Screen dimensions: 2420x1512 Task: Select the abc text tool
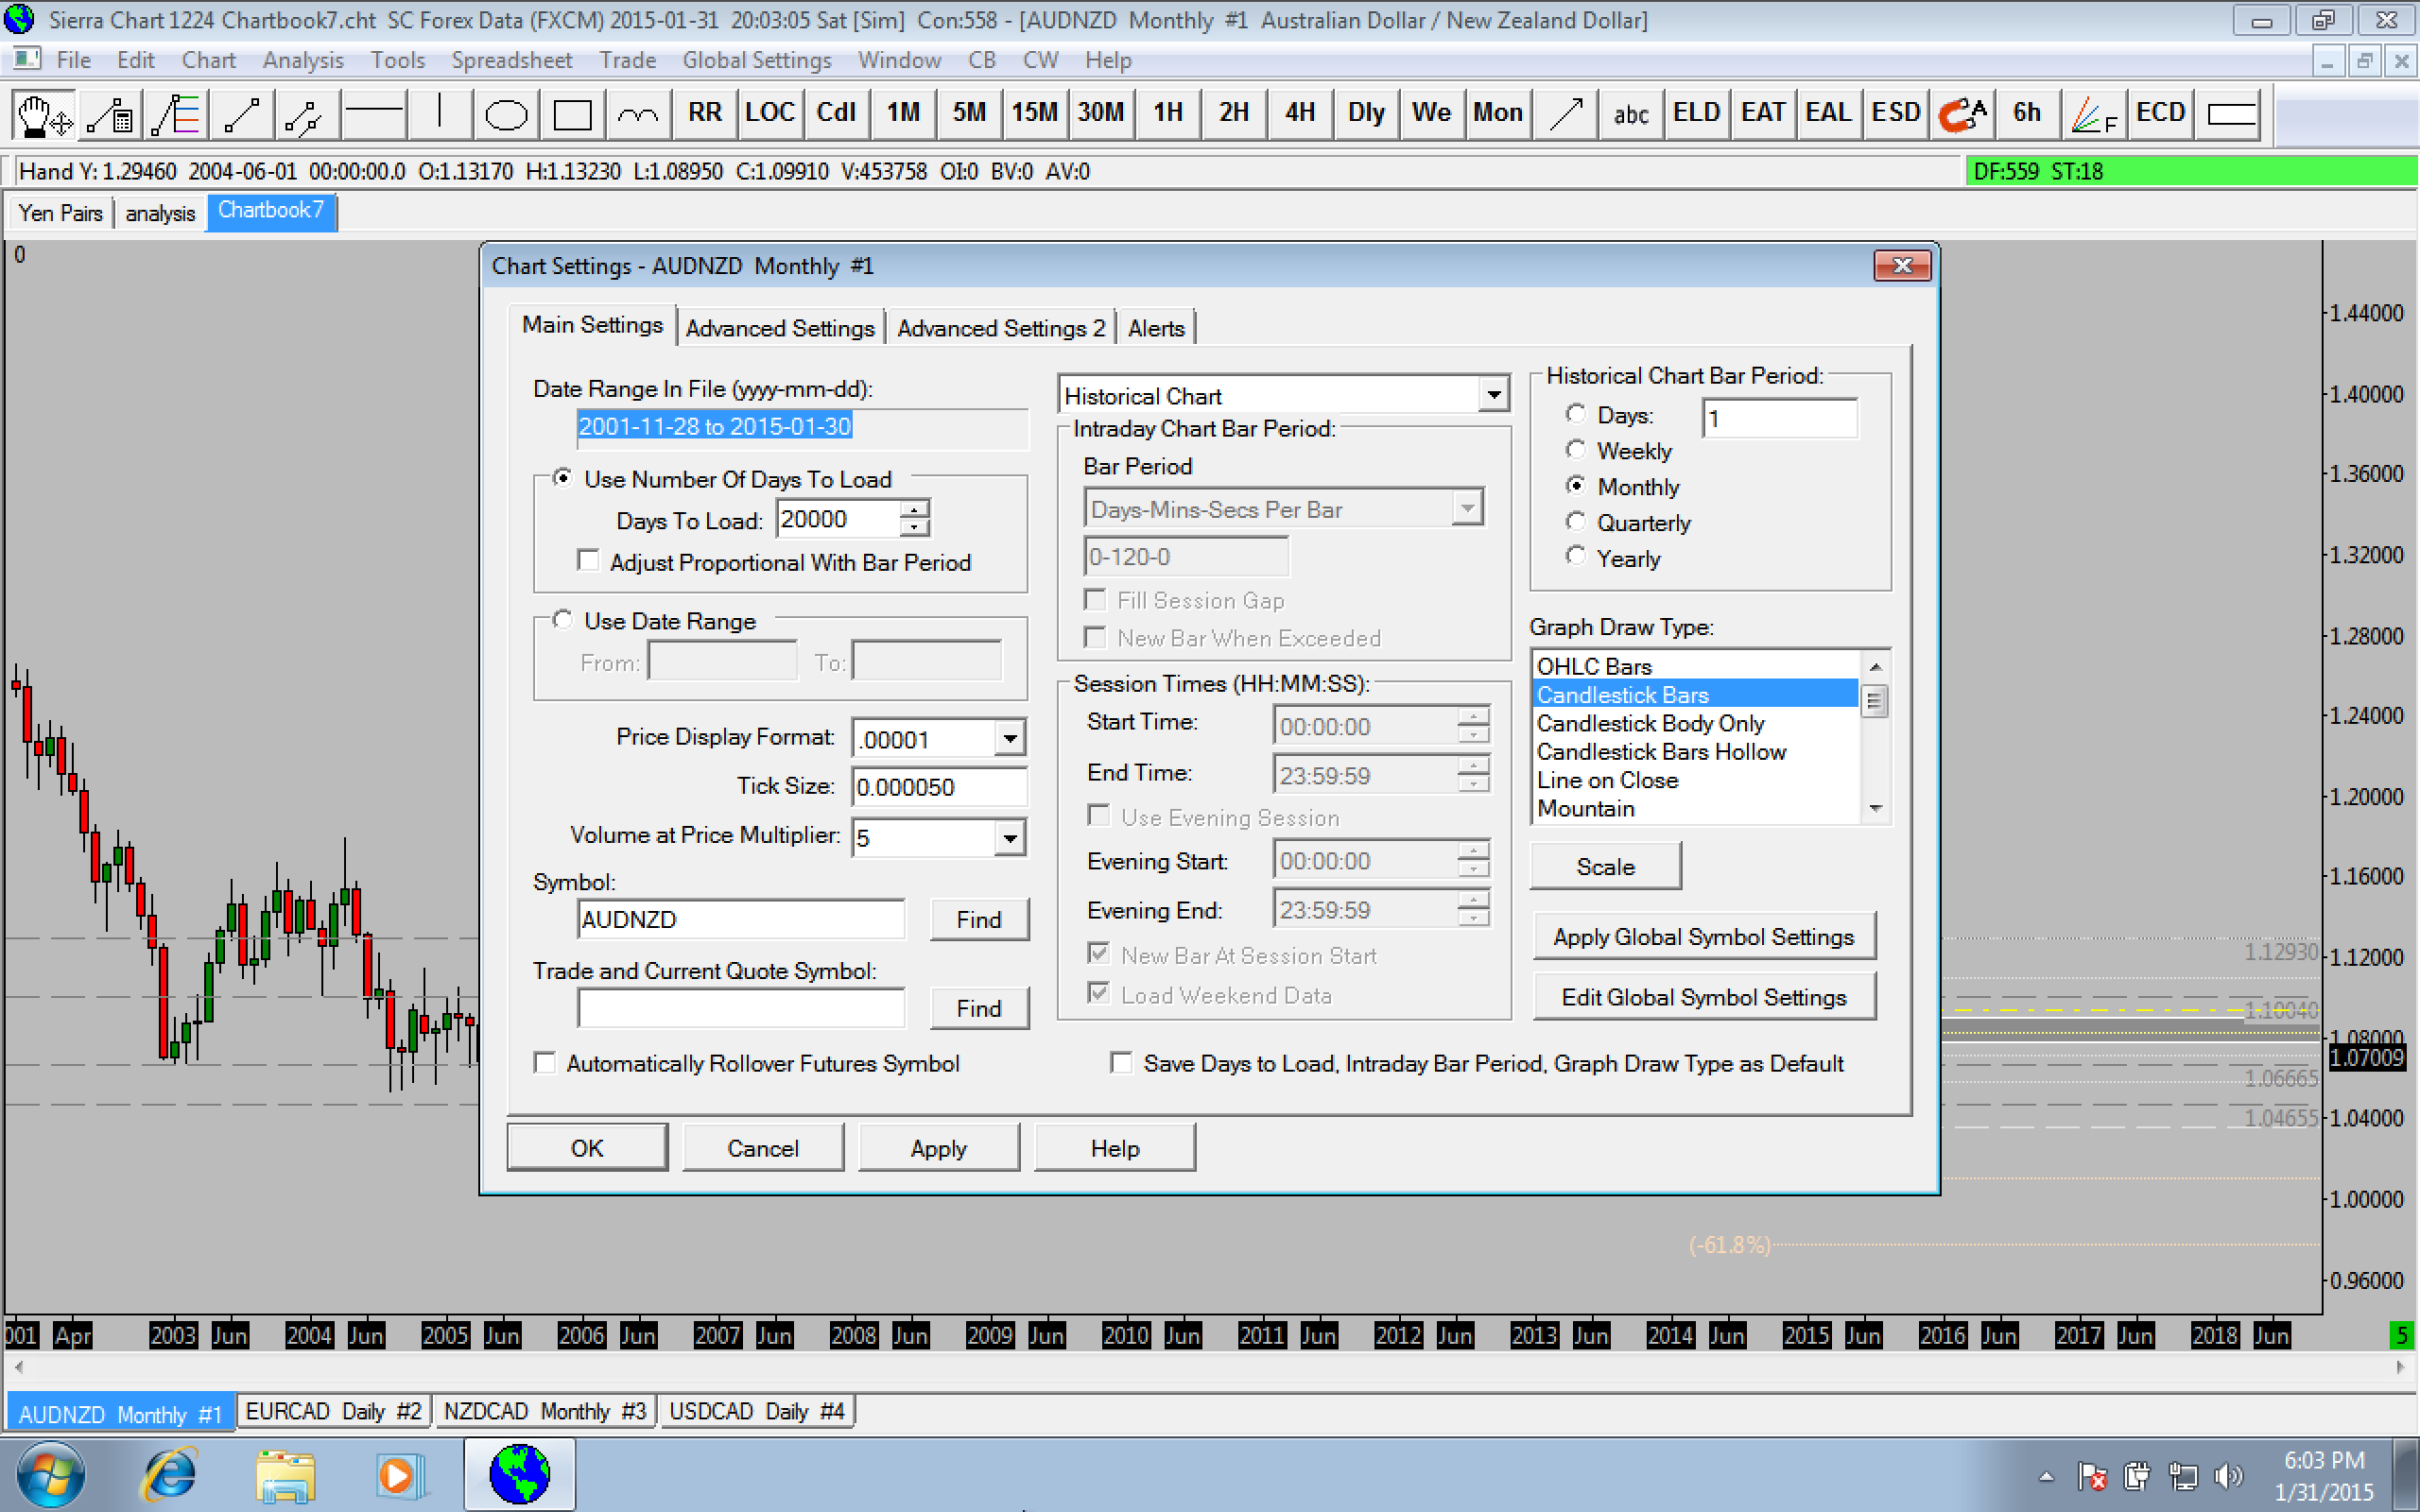(x=1630, y=114)
